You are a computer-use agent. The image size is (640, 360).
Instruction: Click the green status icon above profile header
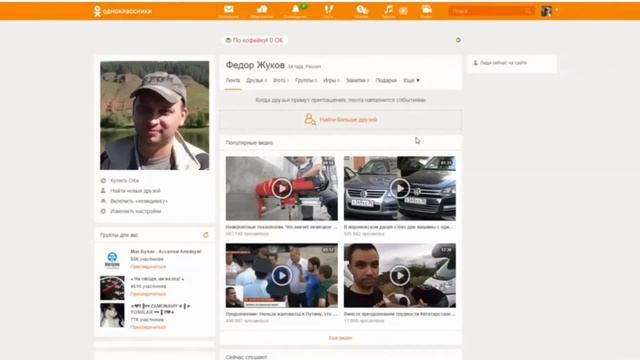(458, 40)
